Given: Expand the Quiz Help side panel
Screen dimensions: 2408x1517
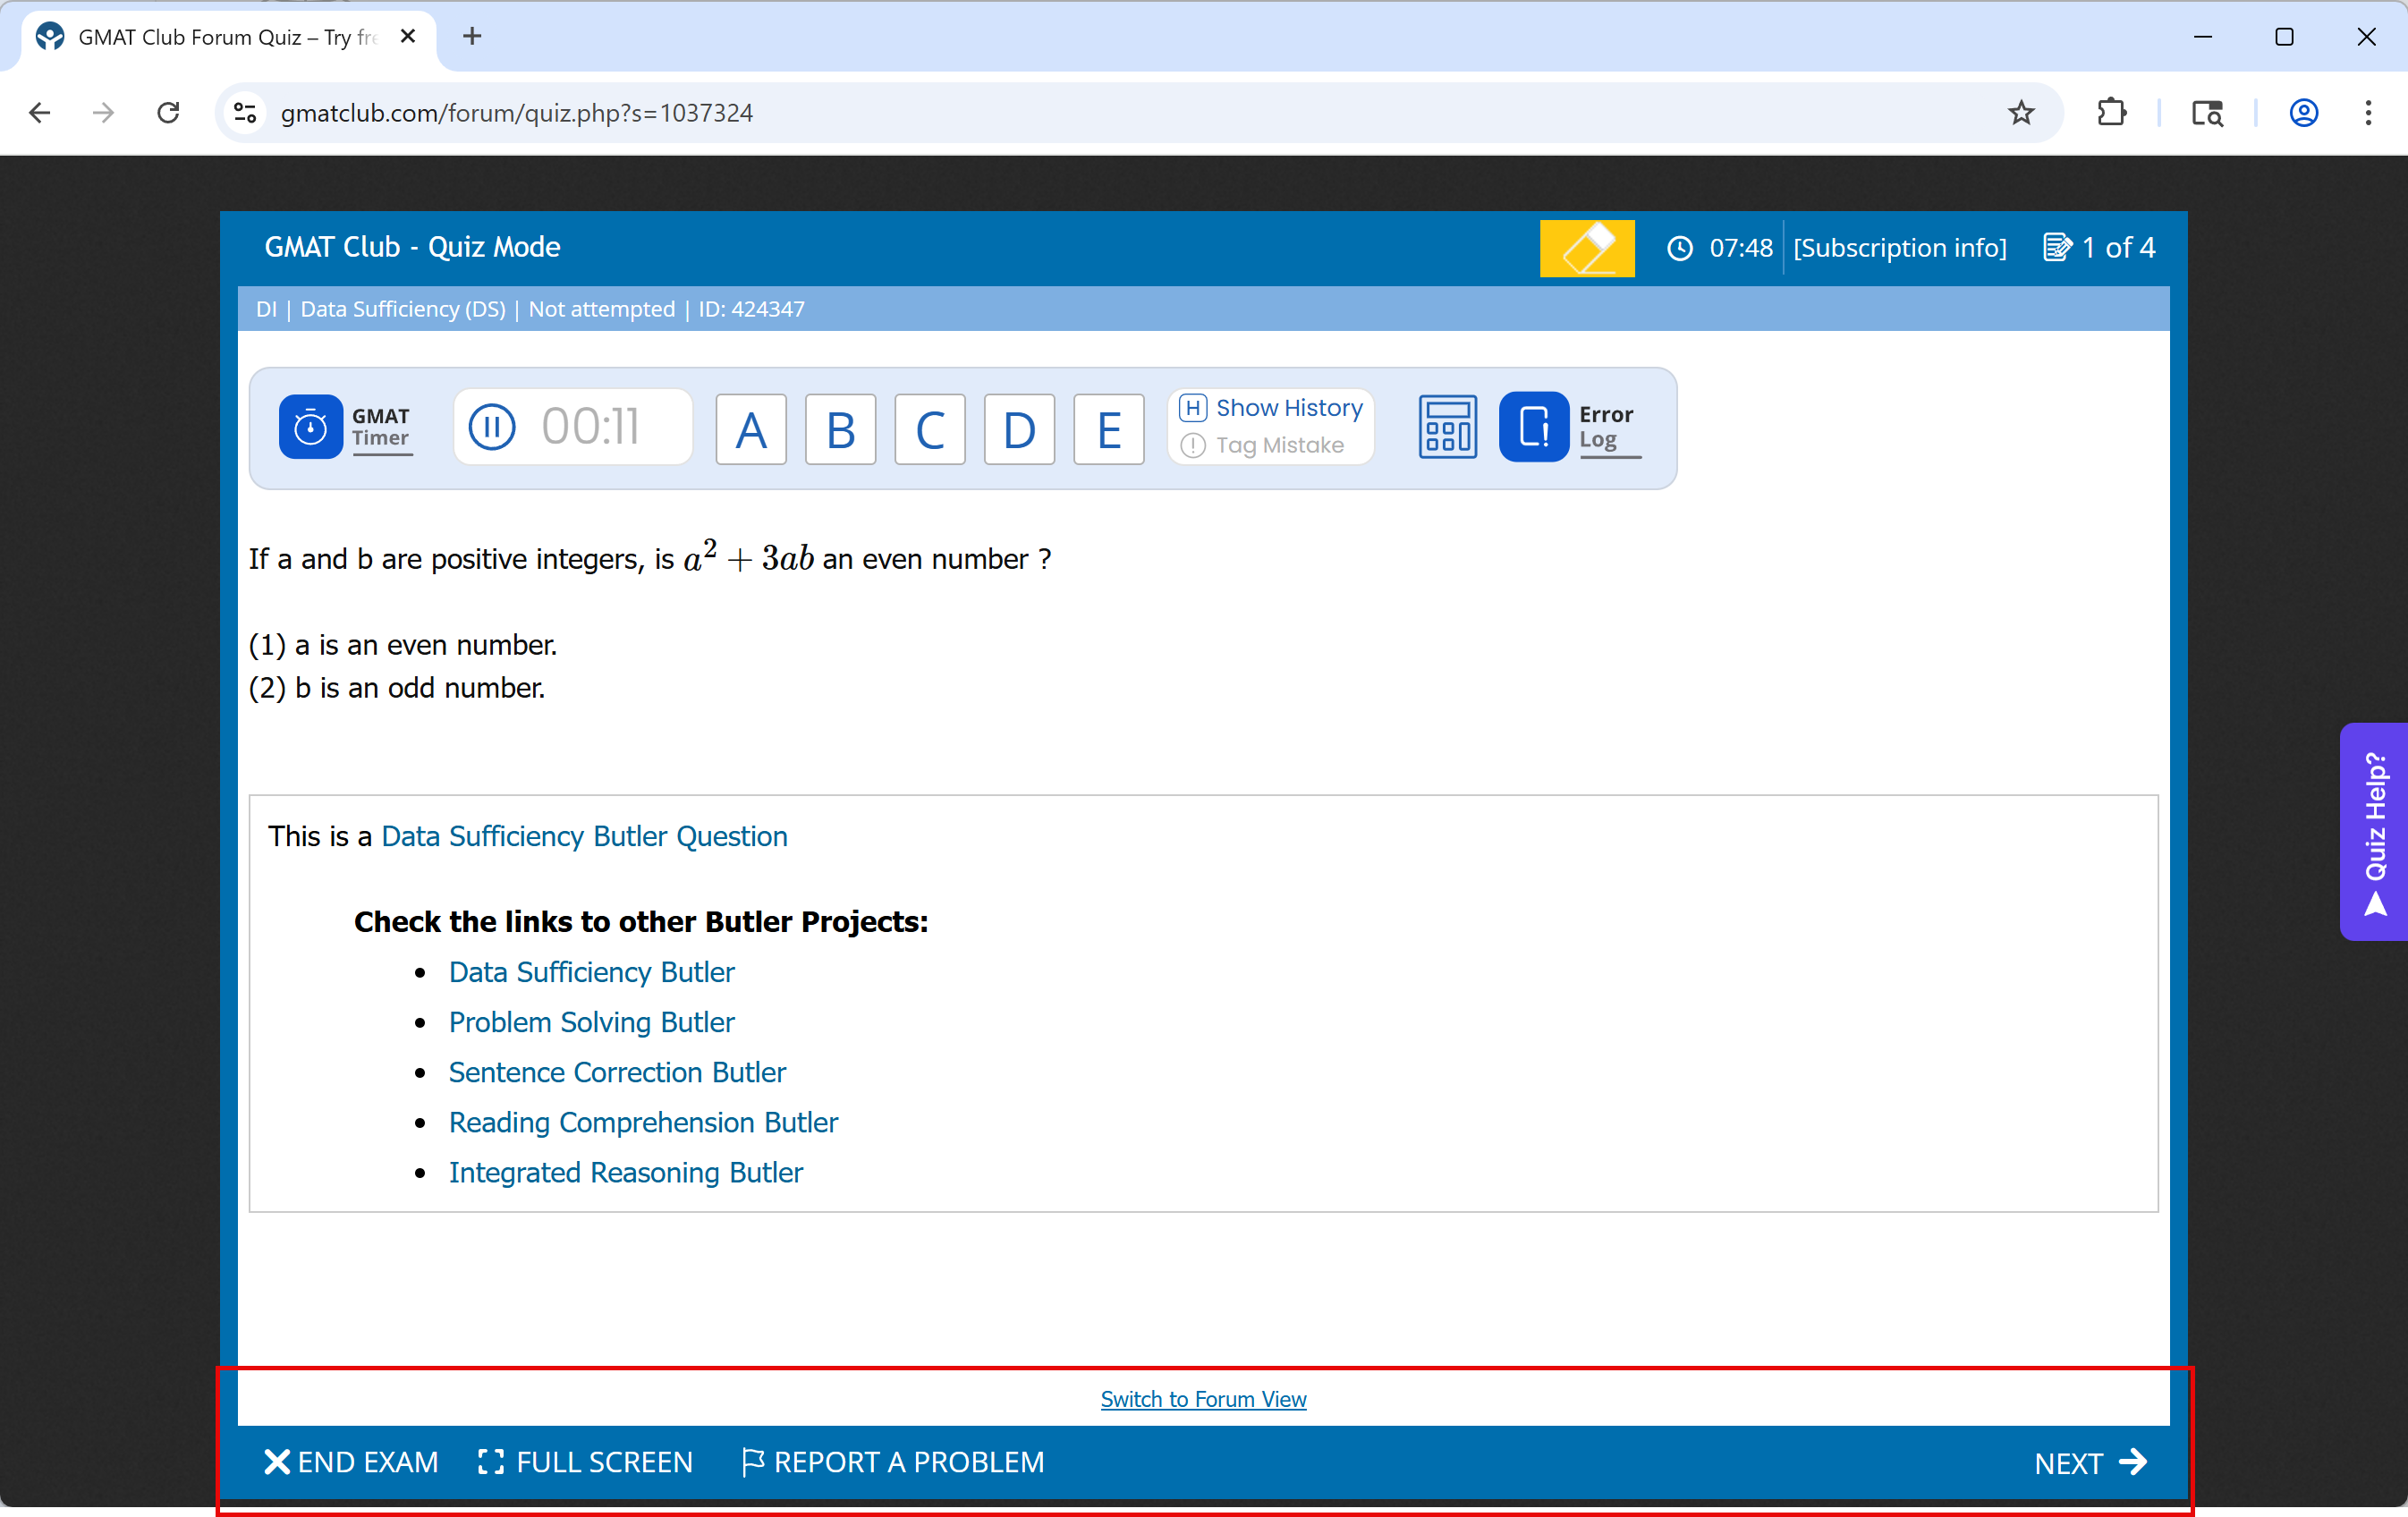Looking at the screenshot, I should (x=2375, y=831).
